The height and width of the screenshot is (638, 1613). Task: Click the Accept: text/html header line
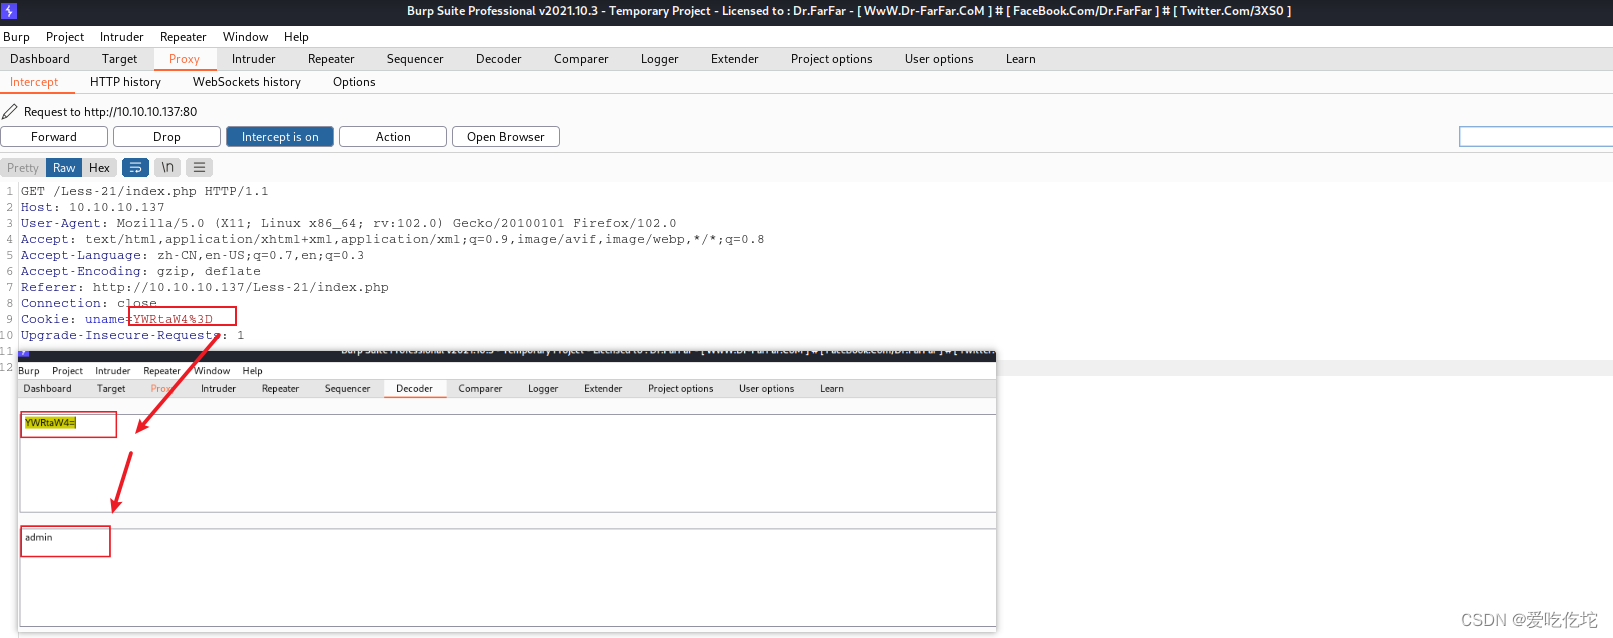[x=393, y=239]
